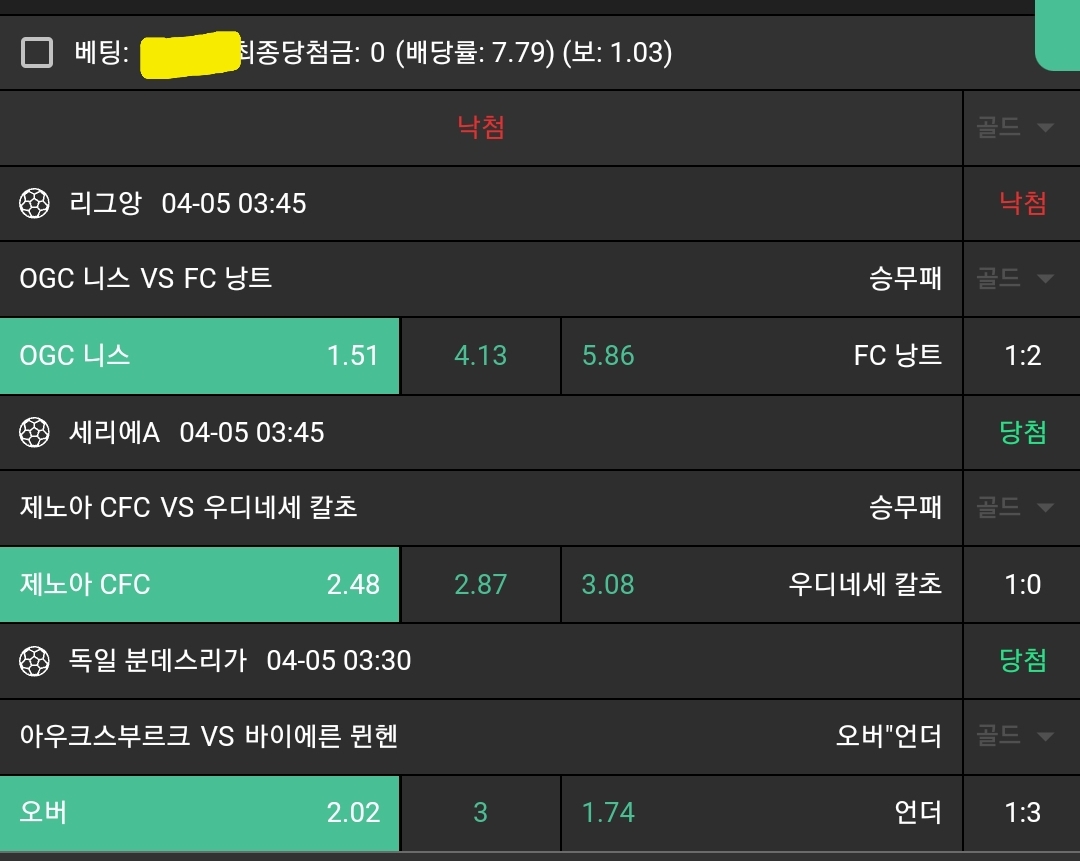The height and width of the screenshot is (861, 1080).
Task: Select the OGC 니스 win pick at 1.51
Action: [x=200, y=356]
